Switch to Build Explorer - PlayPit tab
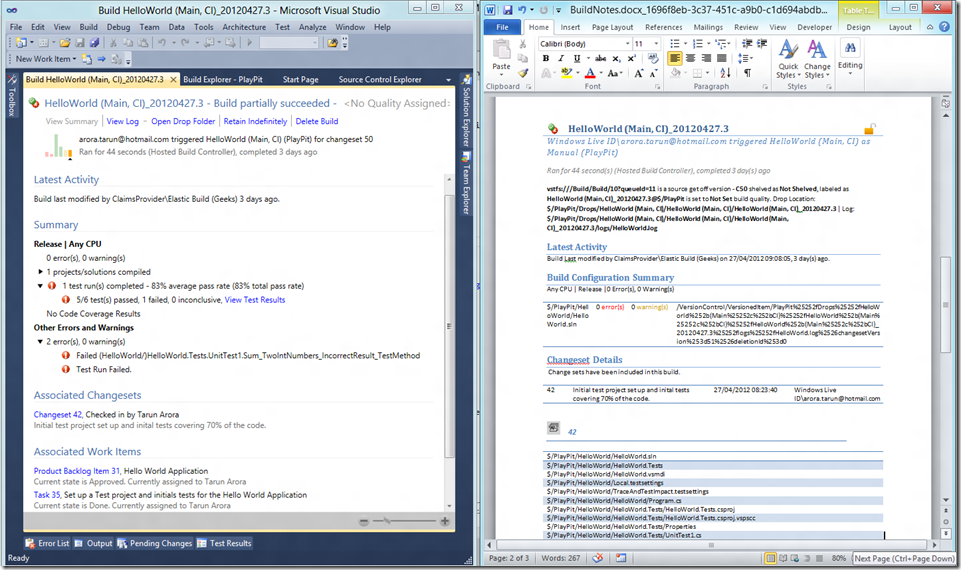Viewport: 961px width, 570px height. point(222,79)
